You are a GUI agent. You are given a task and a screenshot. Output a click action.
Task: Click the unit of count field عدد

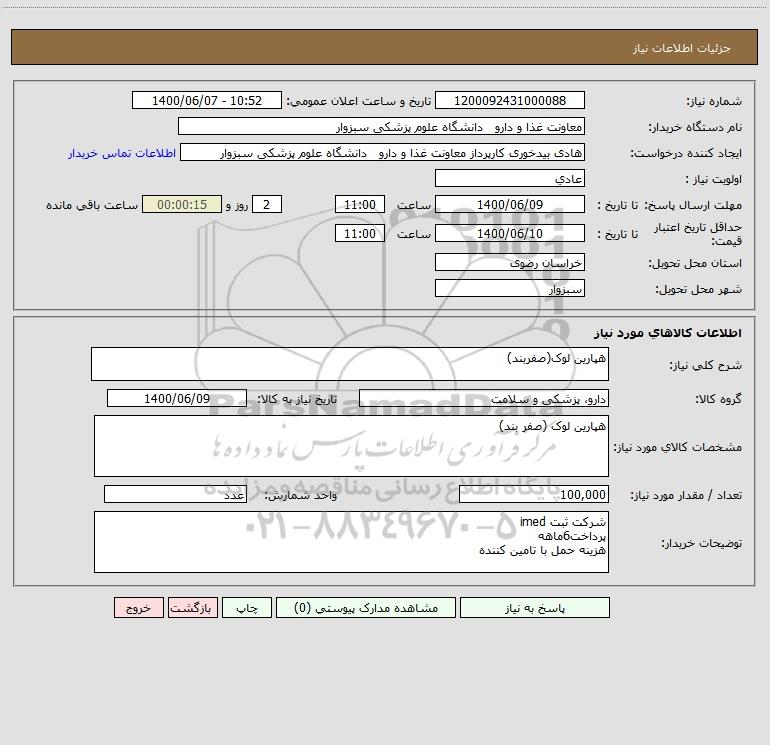[175, 494]
